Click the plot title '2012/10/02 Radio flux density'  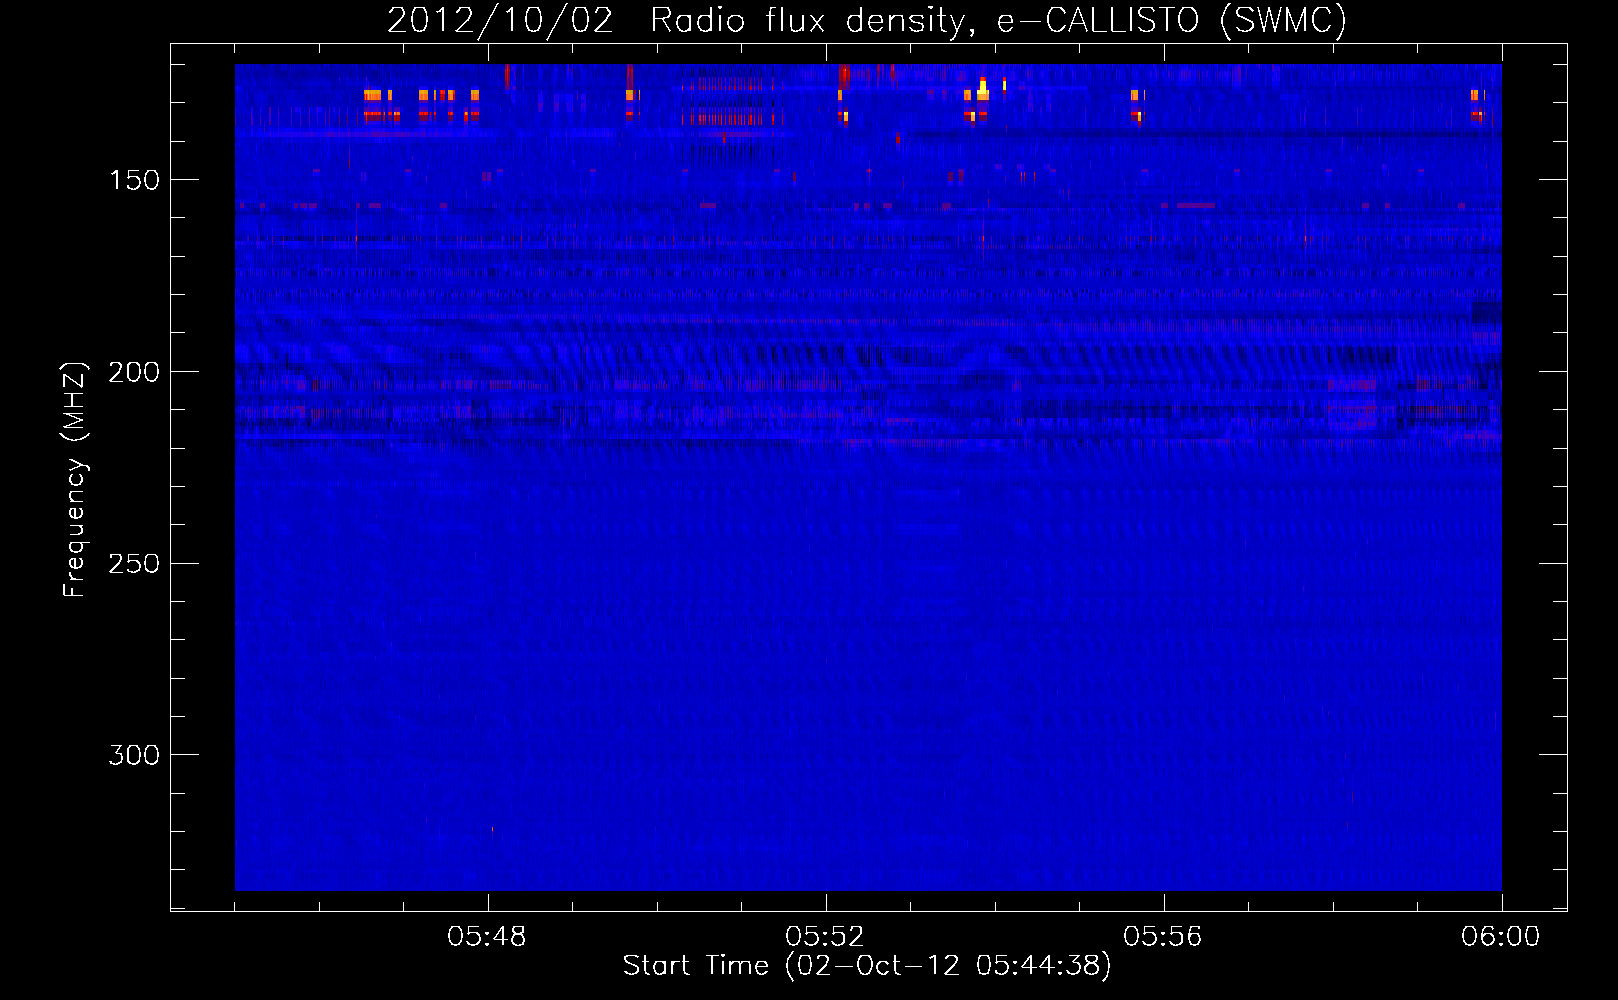[681, 22]
